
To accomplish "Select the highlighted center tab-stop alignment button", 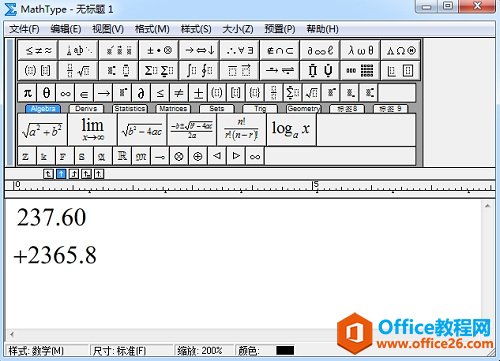I will 61,174.
